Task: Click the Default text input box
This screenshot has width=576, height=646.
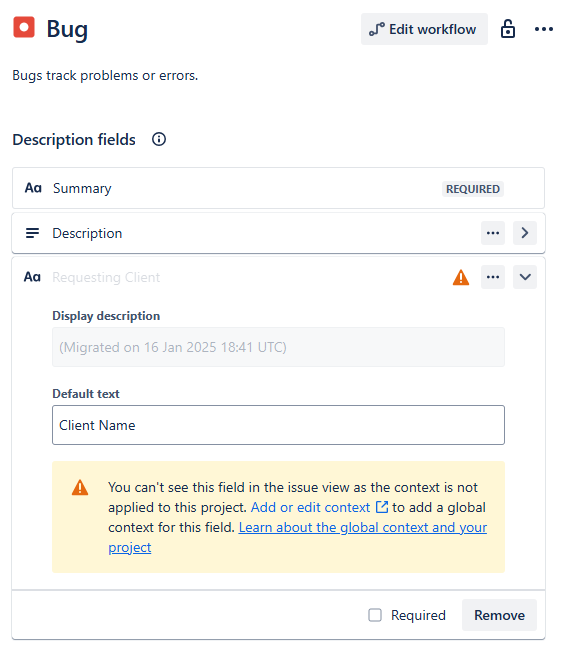Action: click(279, 425)
